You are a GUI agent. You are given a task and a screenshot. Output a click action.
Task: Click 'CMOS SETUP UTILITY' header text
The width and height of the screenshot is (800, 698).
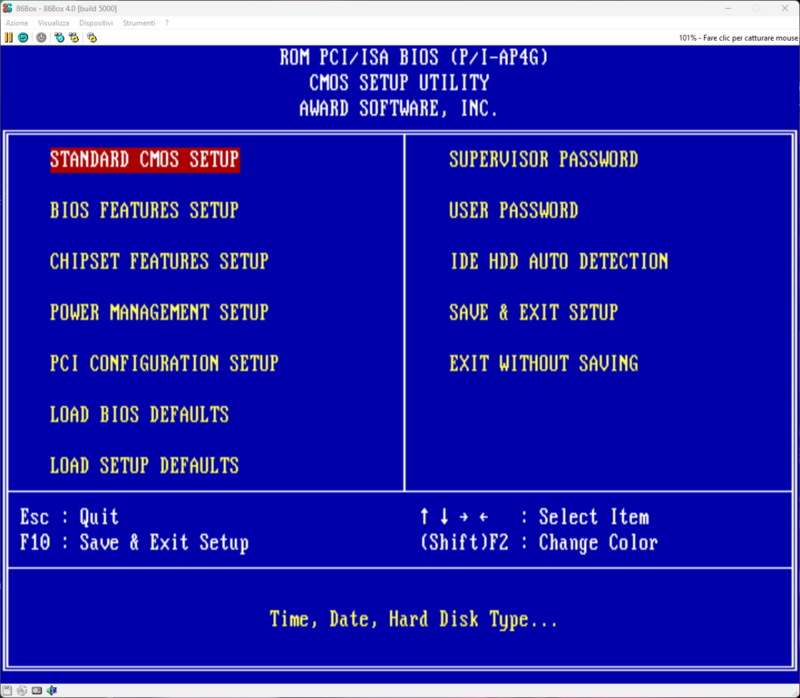click(x=399, y=83)
